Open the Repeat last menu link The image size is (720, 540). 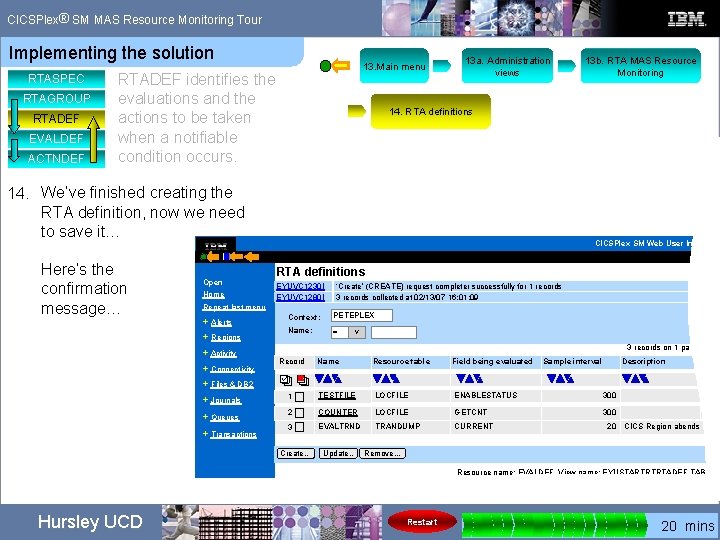click(234, 307)
